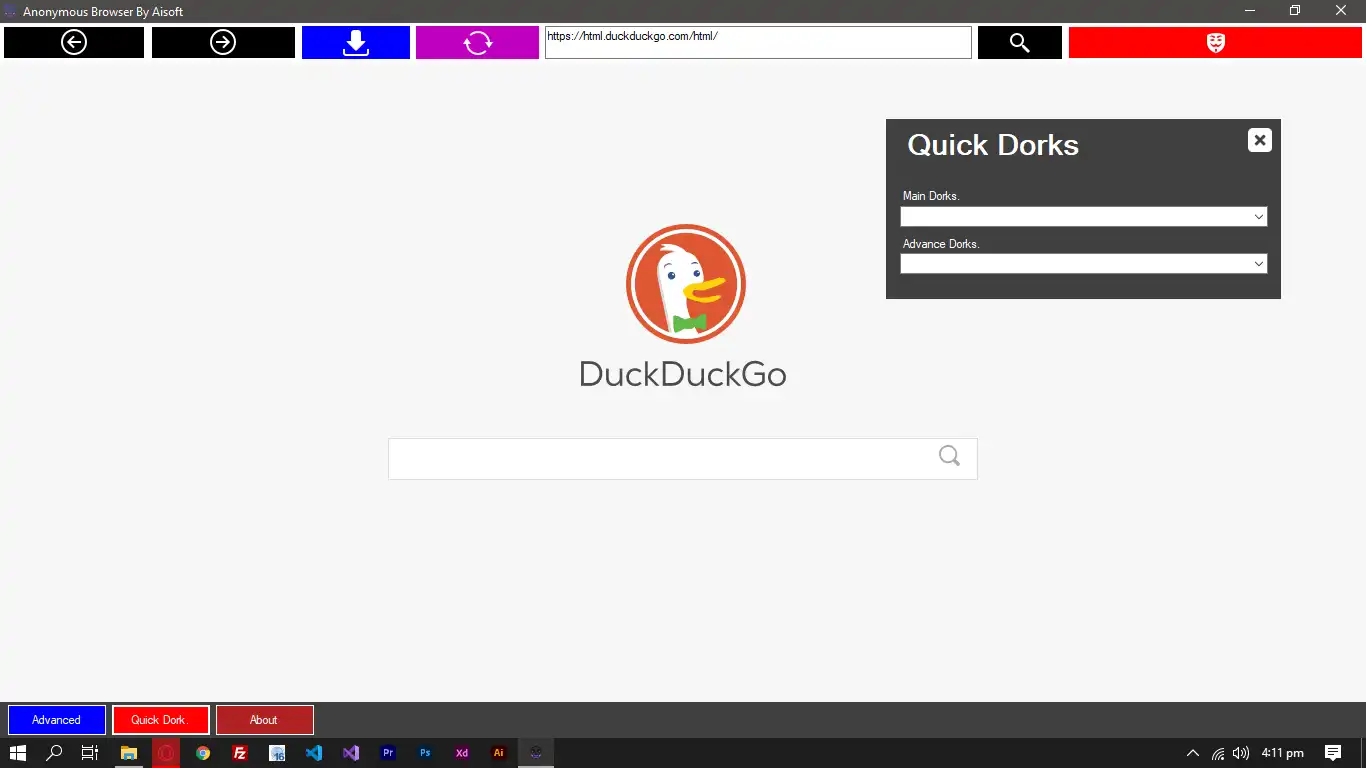Click the black magnifier search button
Viewport: 1366px width, 768px height.
coord(1020,42)
